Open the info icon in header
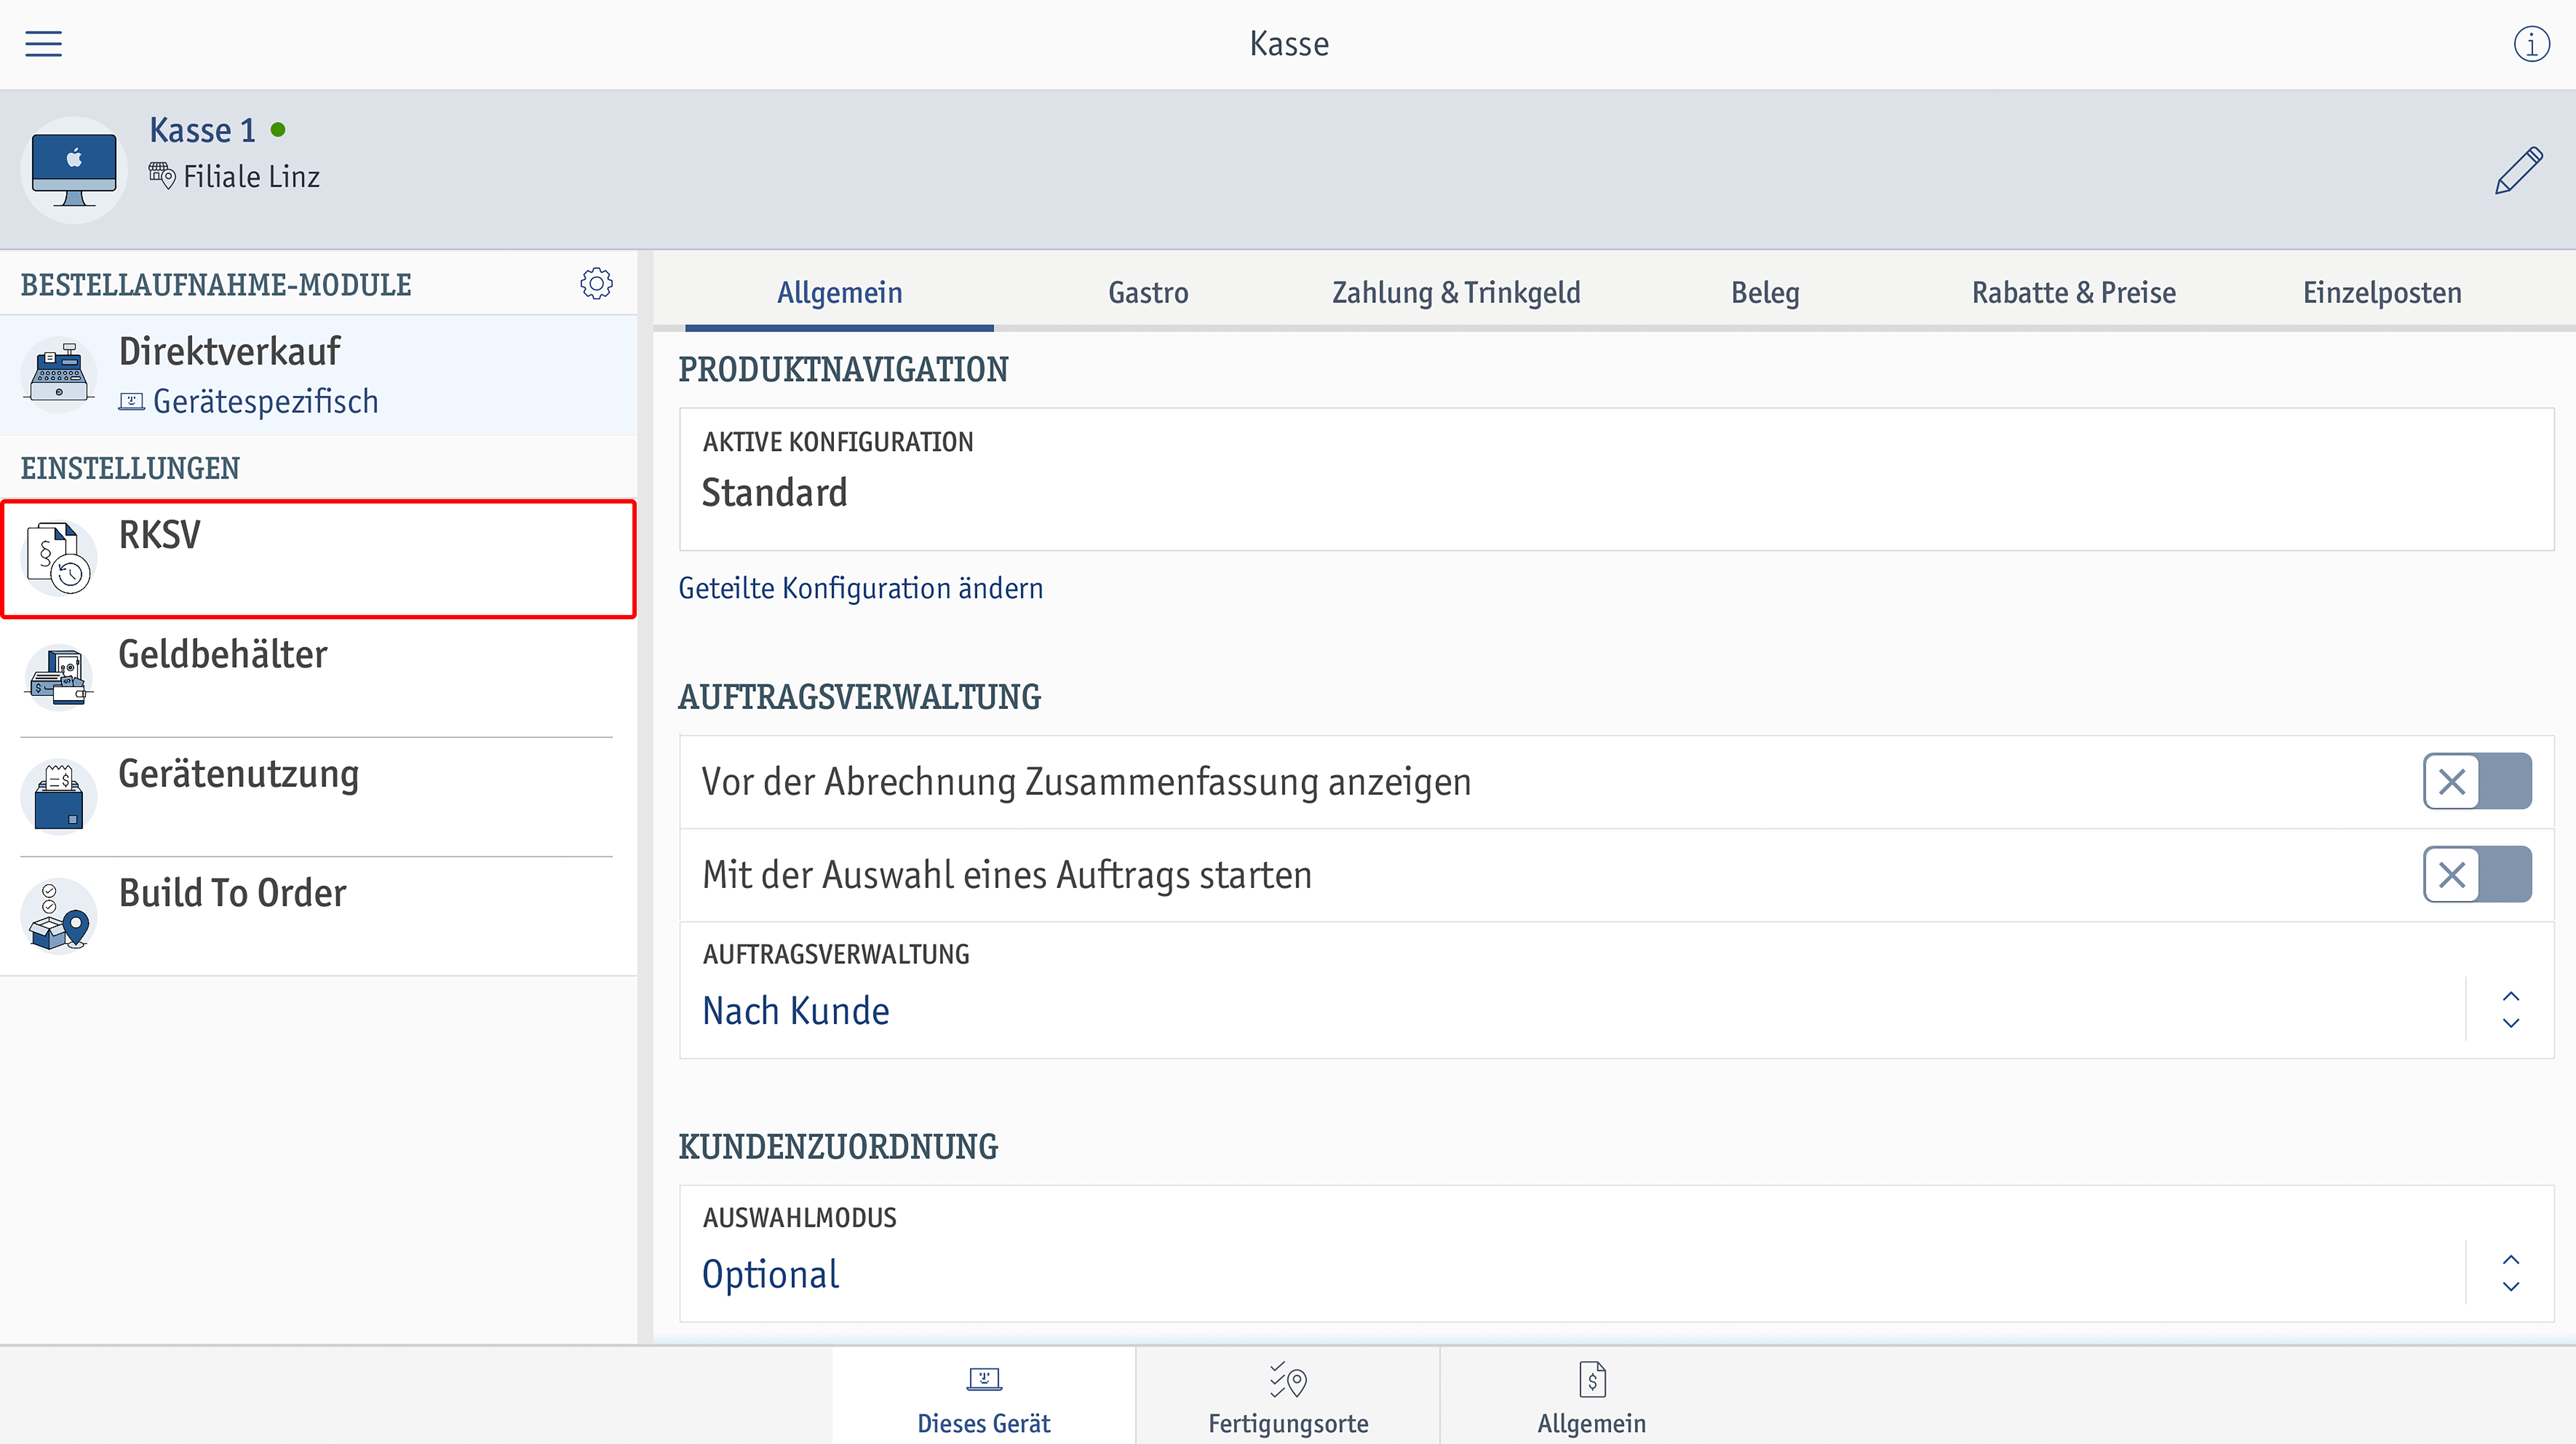2576x1444 pixels. click(2531, 44)
